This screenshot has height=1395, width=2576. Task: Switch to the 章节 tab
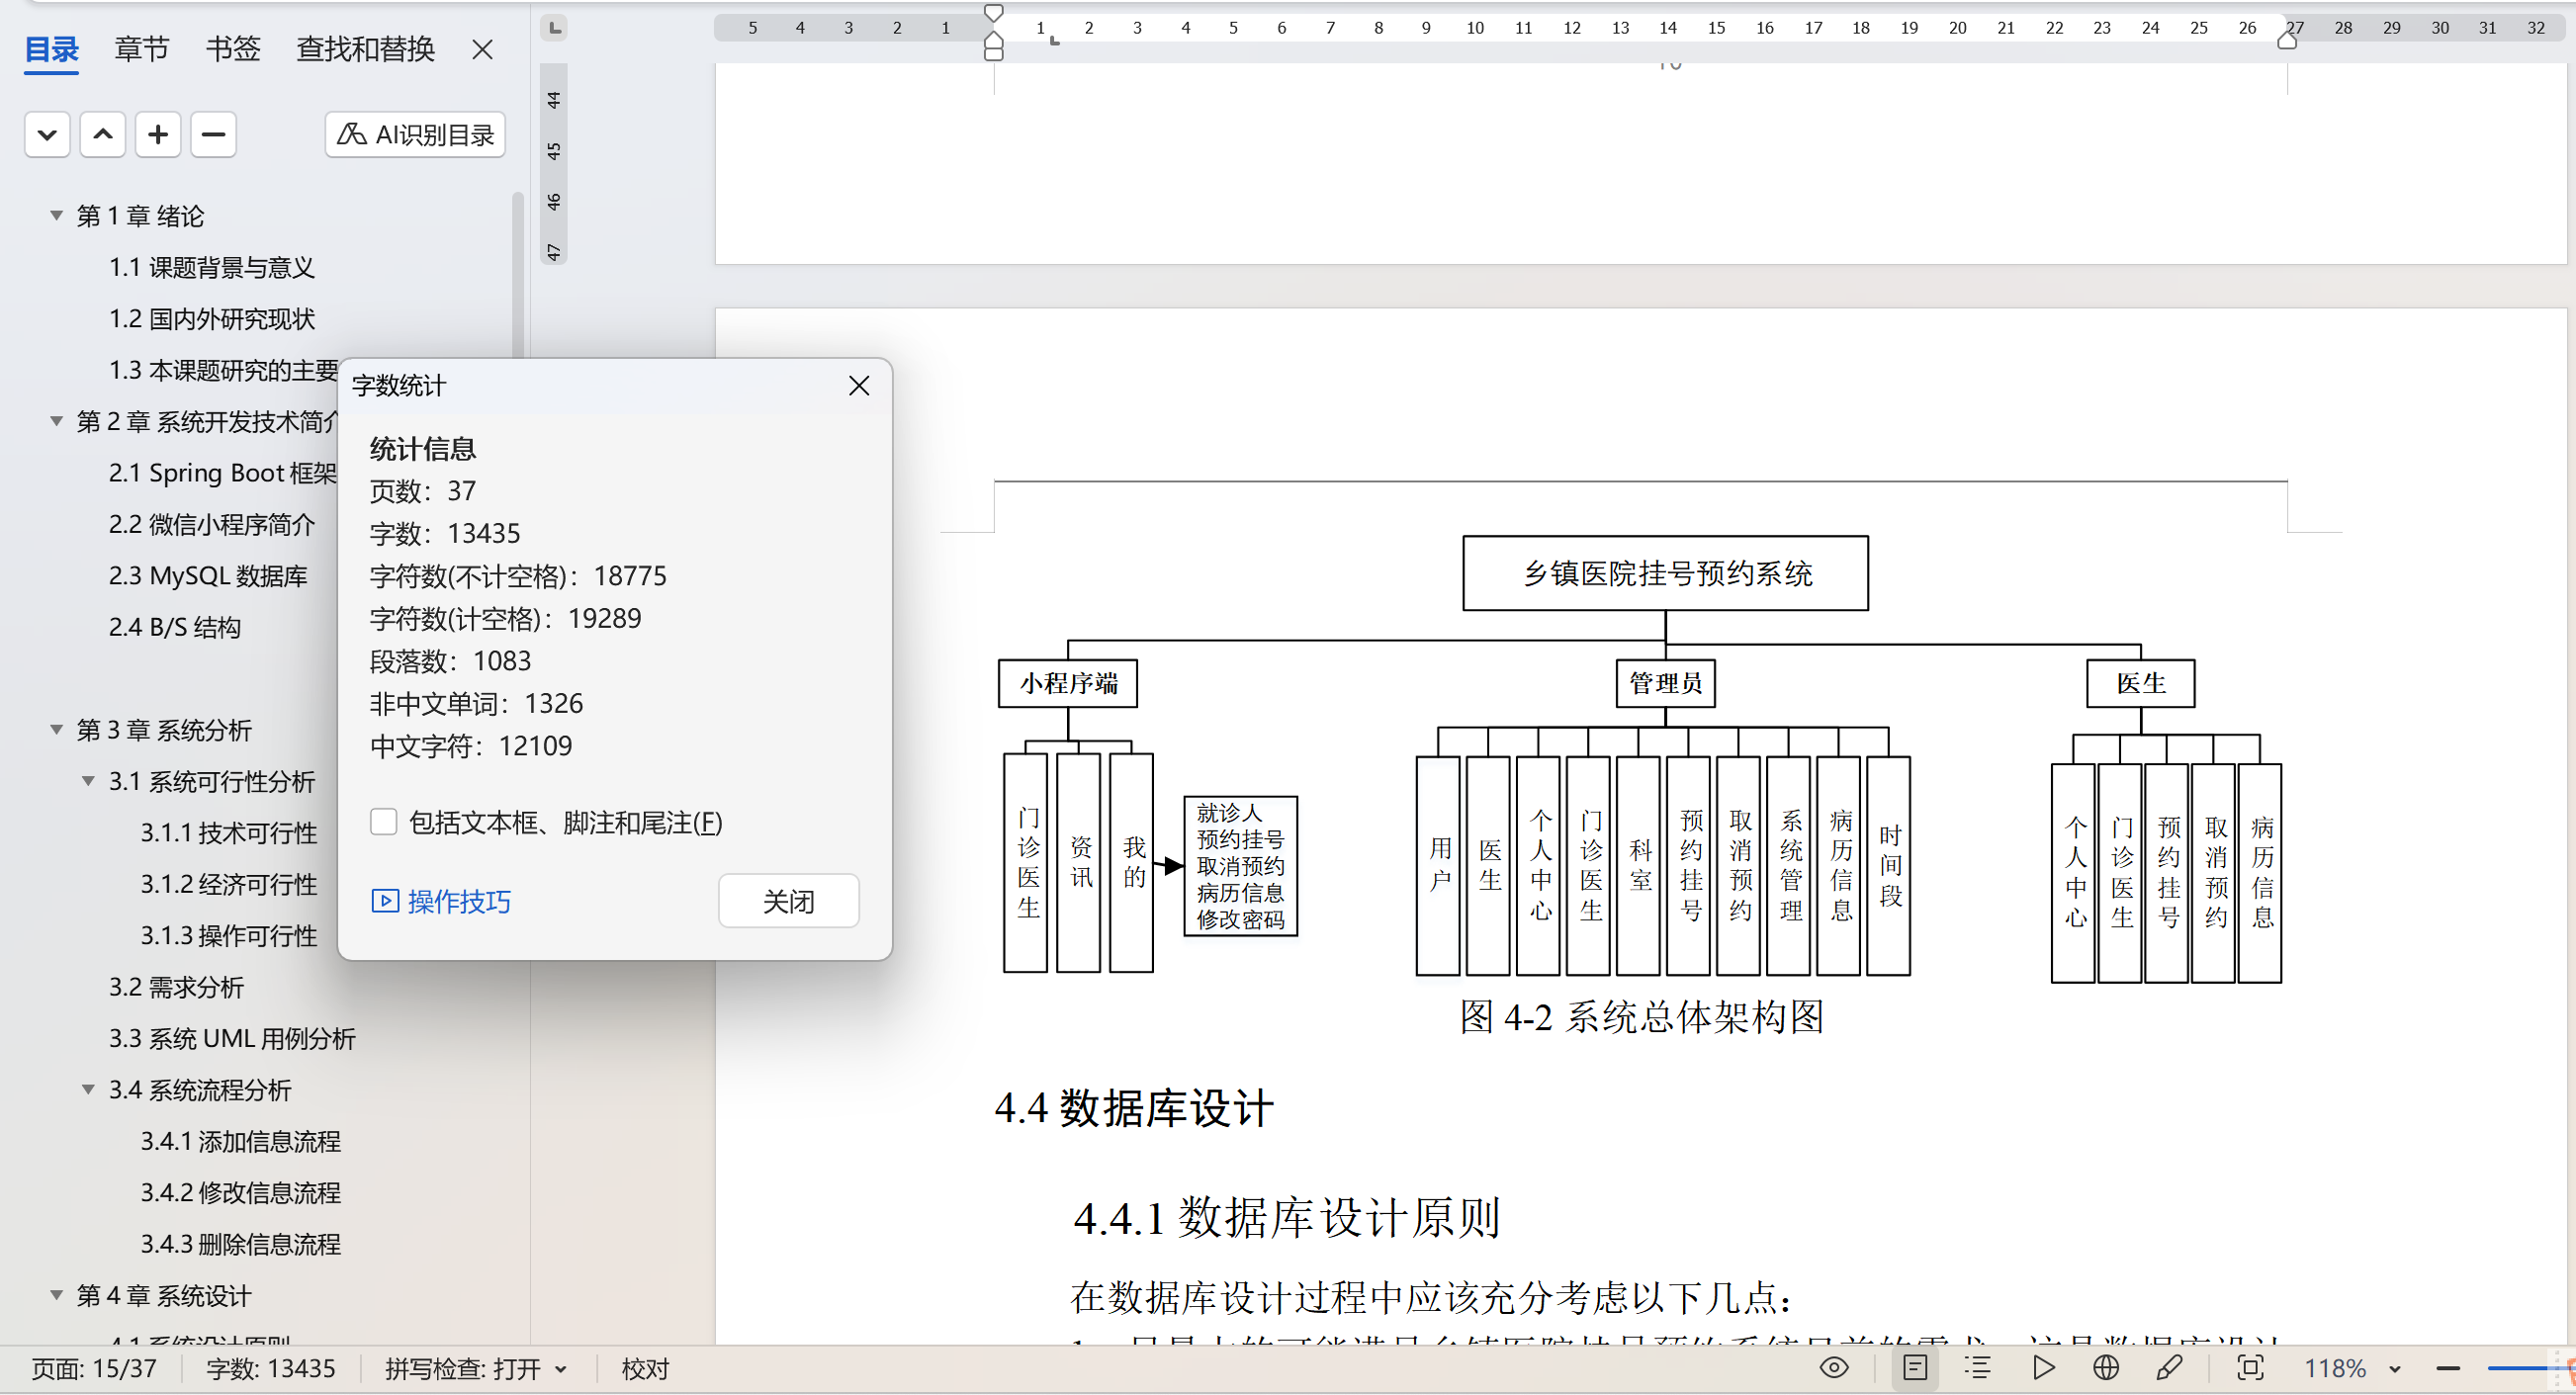pyautogui.click(x=141, y=48)
